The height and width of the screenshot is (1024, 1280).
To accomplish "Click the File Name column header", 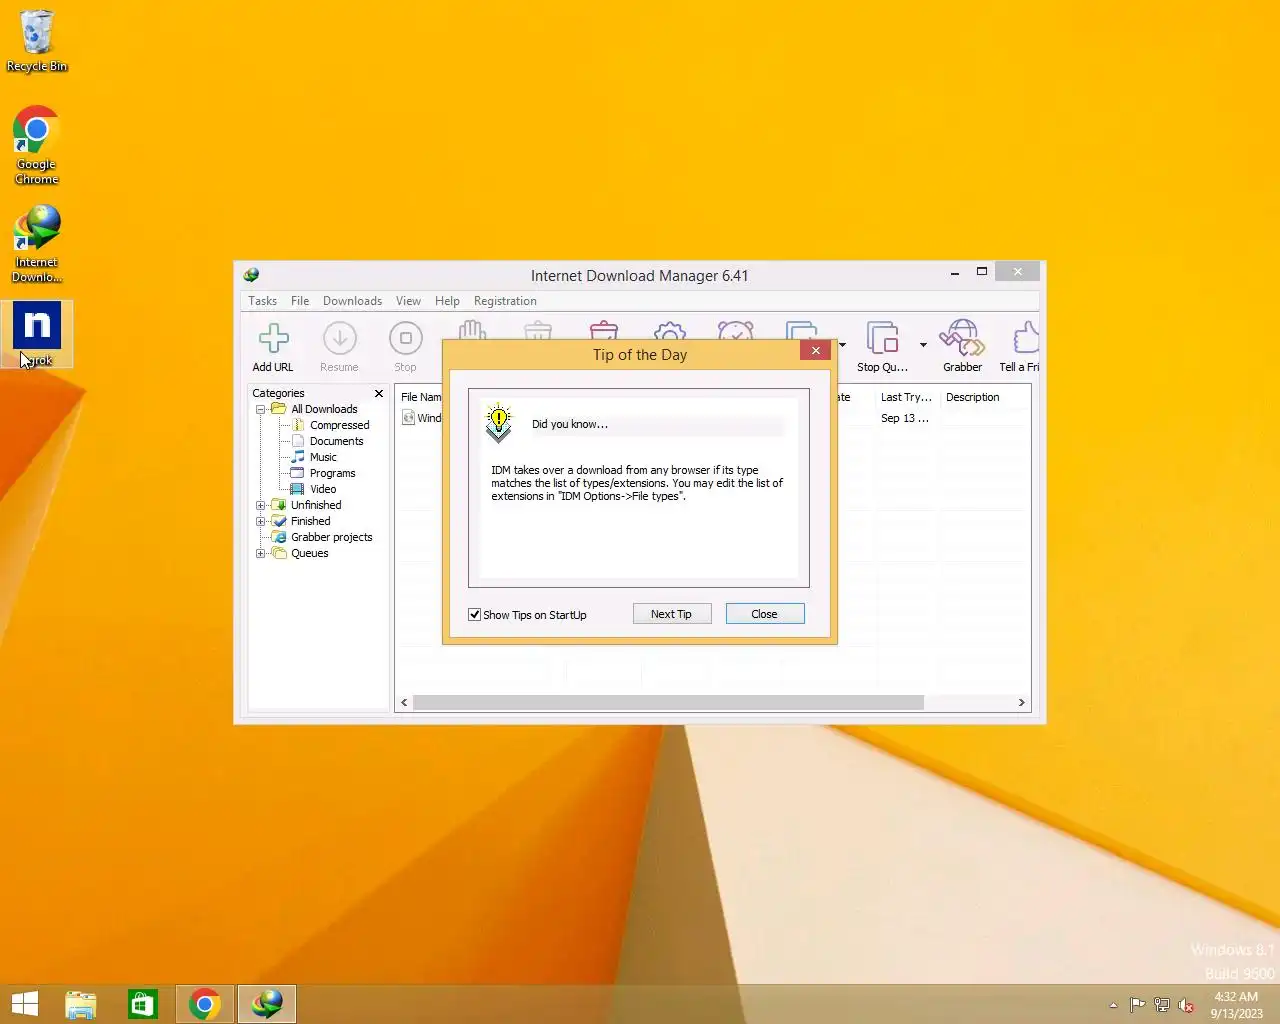I will point(420,397).
